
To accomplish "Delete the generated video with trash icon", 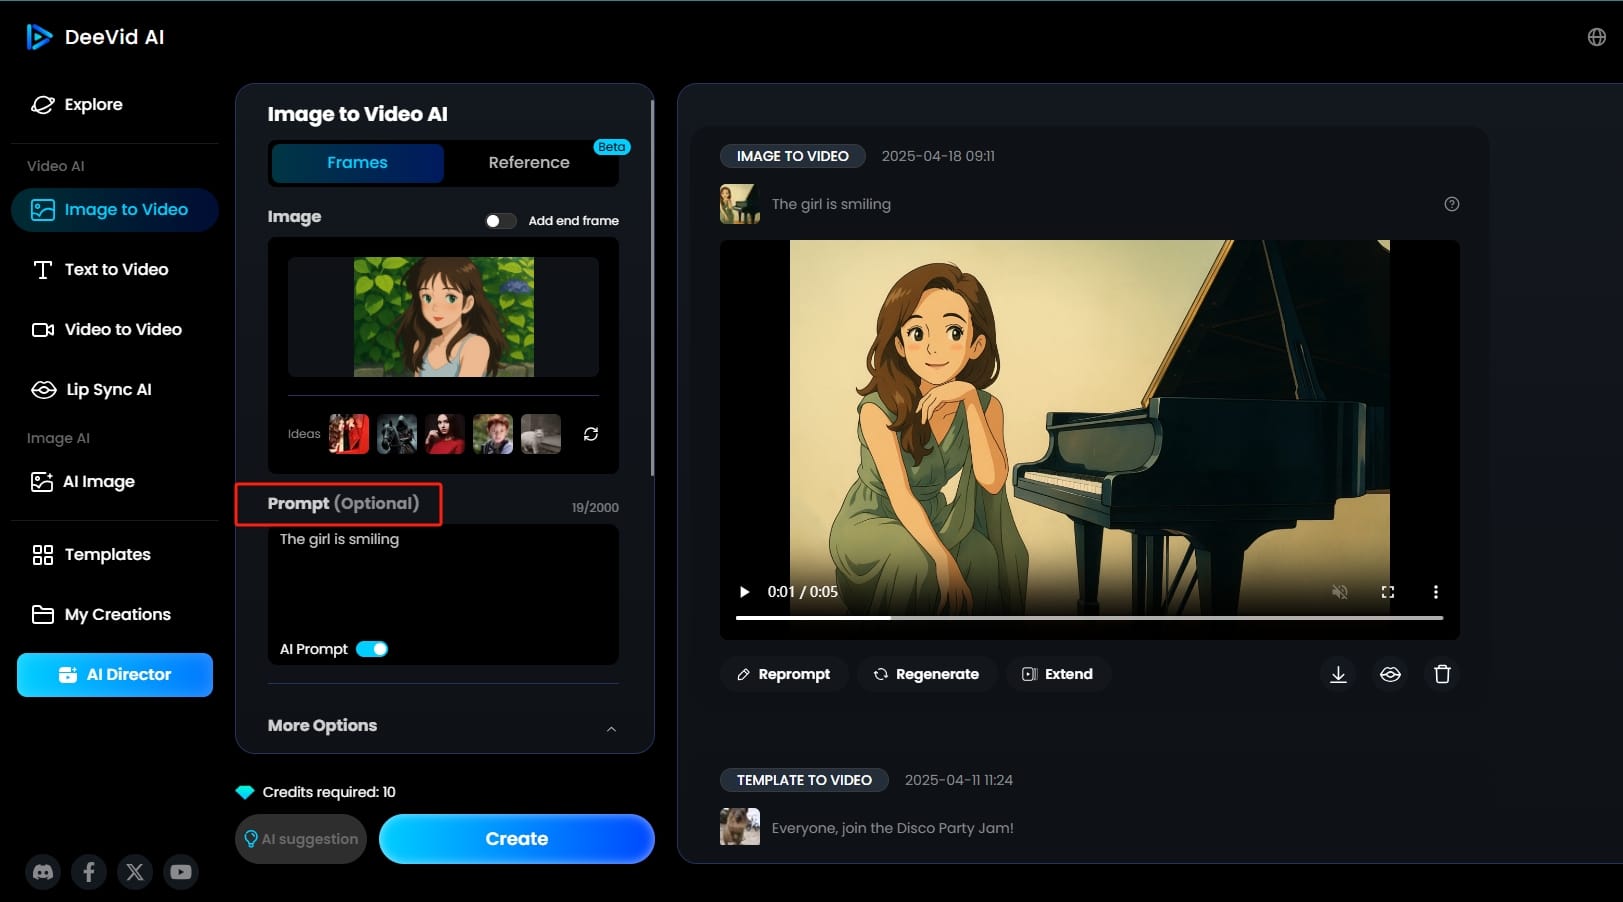I will [1442, 674].
